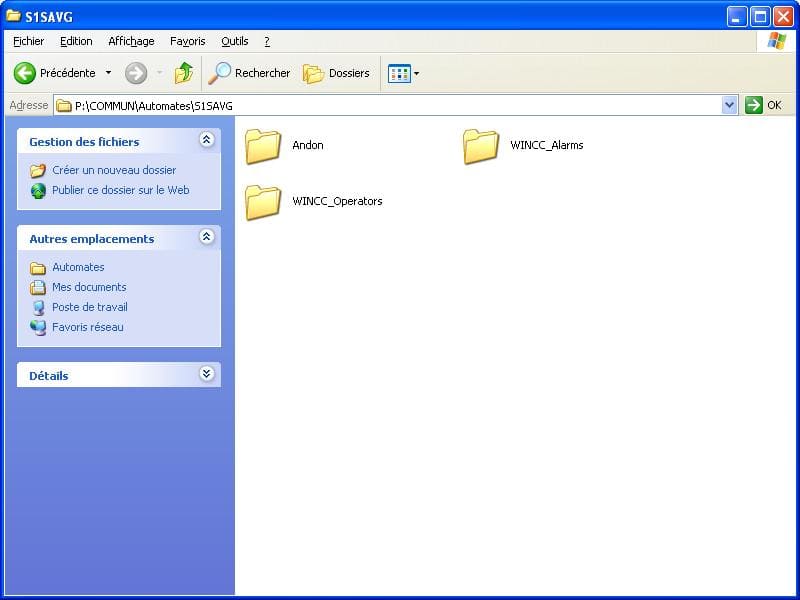Open the Précédente history dropdown arrow
This screenshot has height=600, width=800.
point(108,73)
